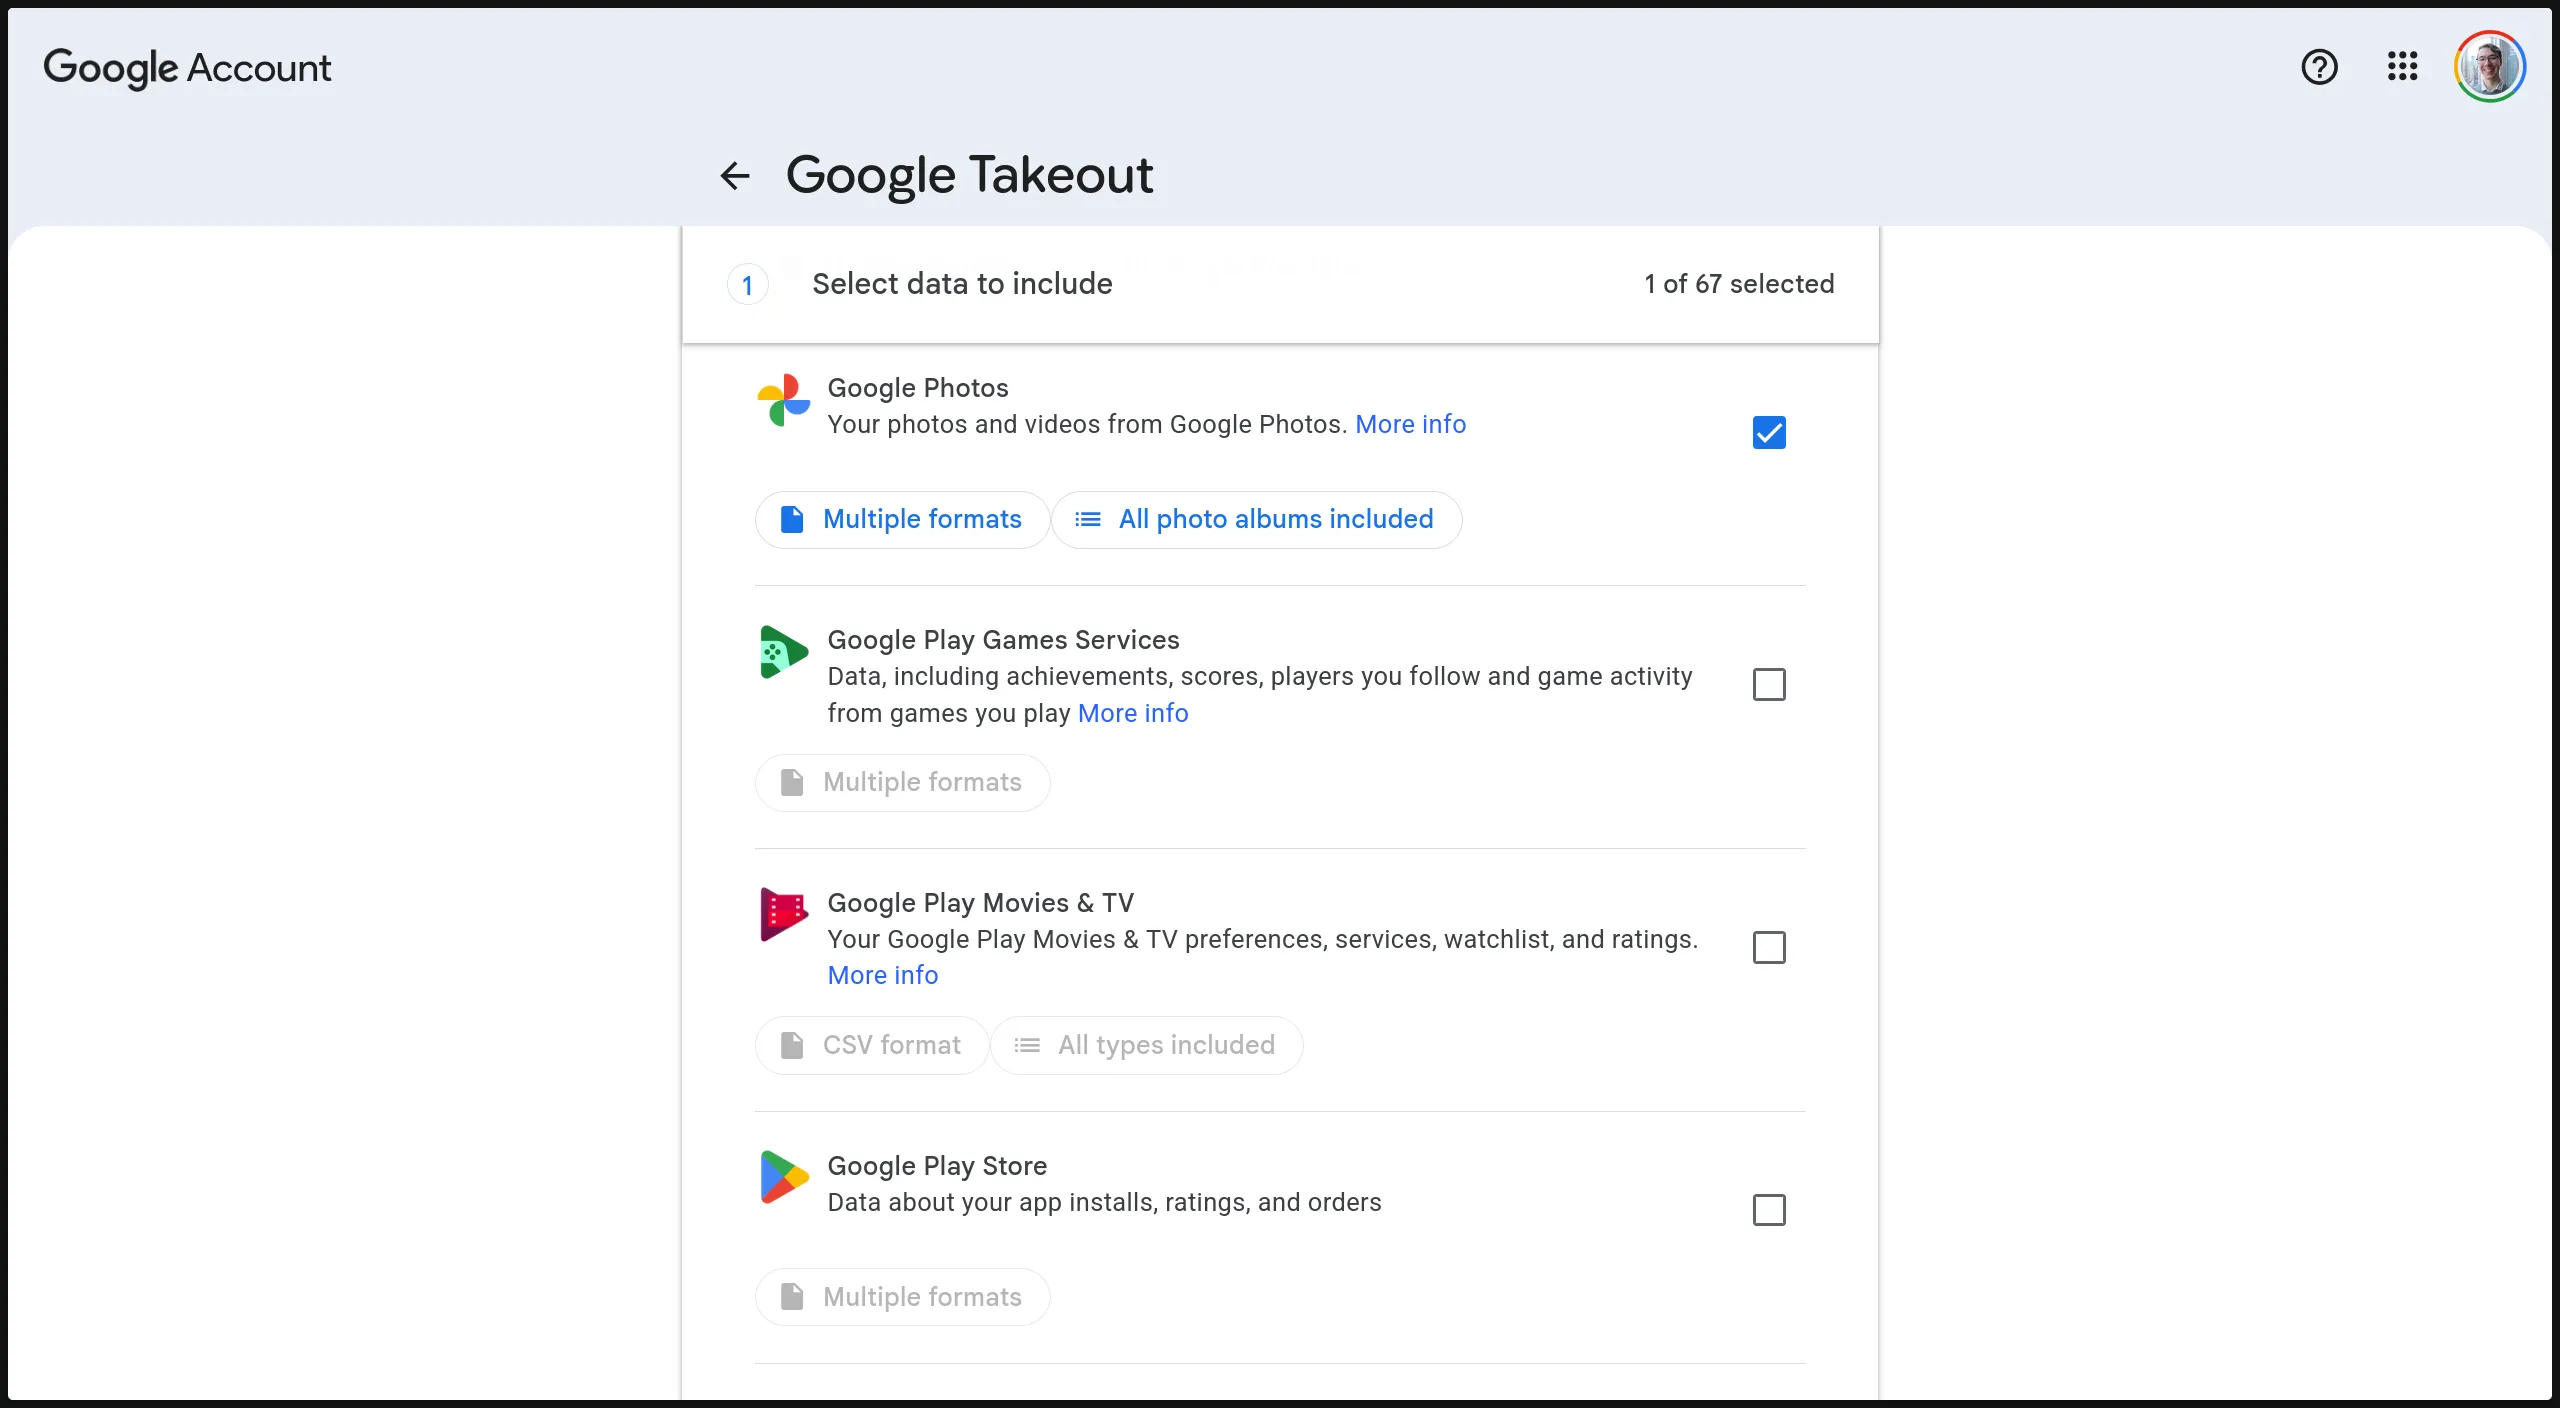Open All photo albums included list

1257,520
